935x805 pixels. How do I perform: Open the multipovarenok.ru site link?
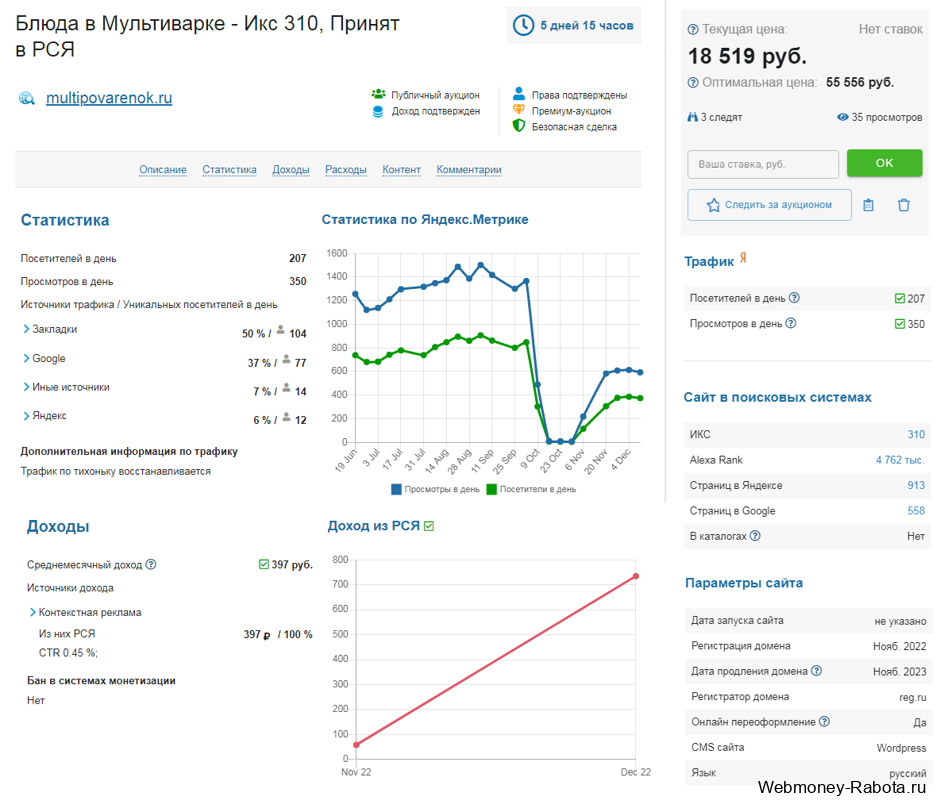(x=109, y=98)
